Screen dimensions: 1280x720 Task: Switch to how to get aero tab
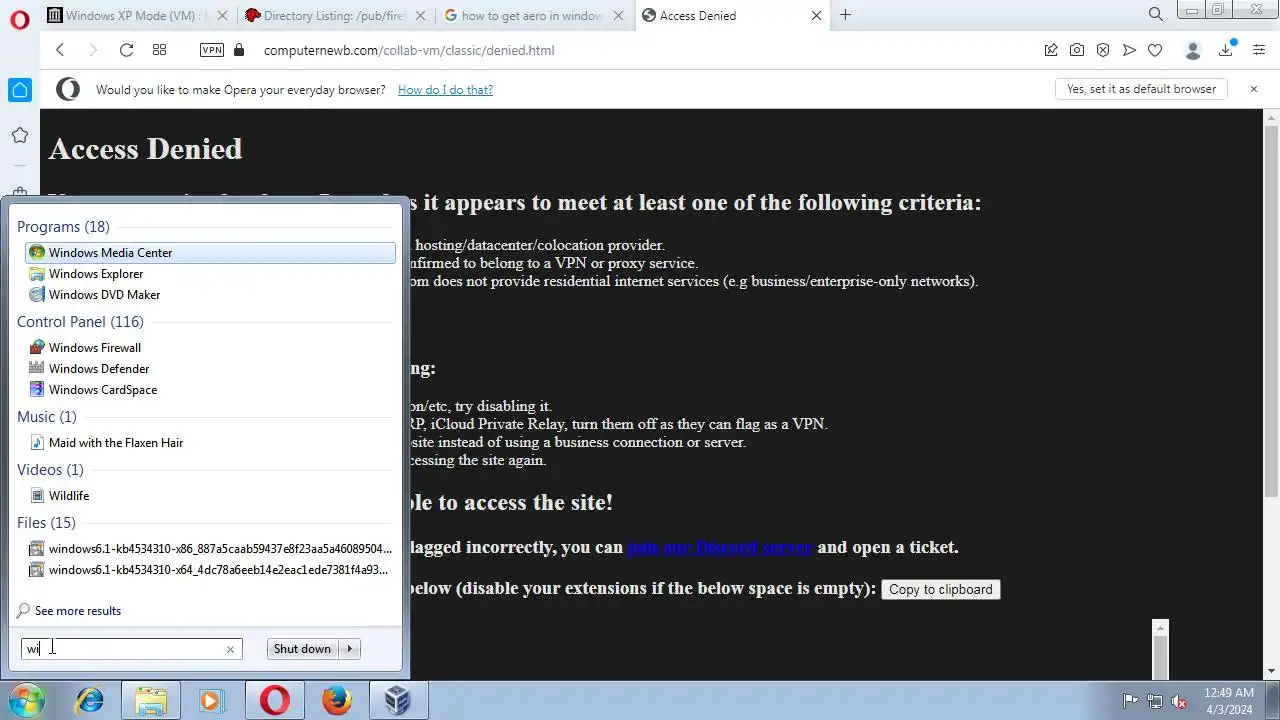533,15
